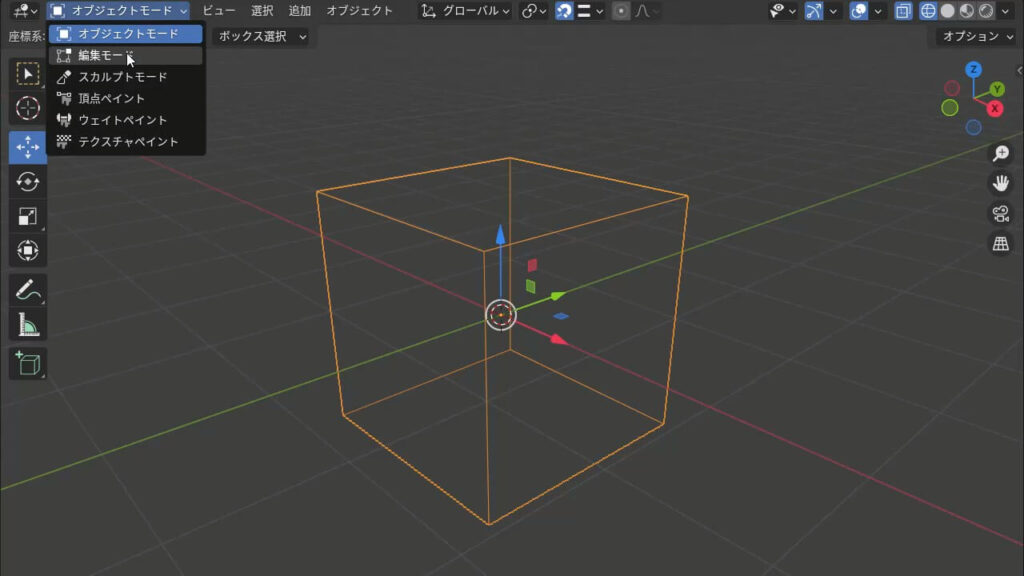Open the オブジェクト menu in header
The width and height of the screenshot is (1024, 576).
point(359,10)
